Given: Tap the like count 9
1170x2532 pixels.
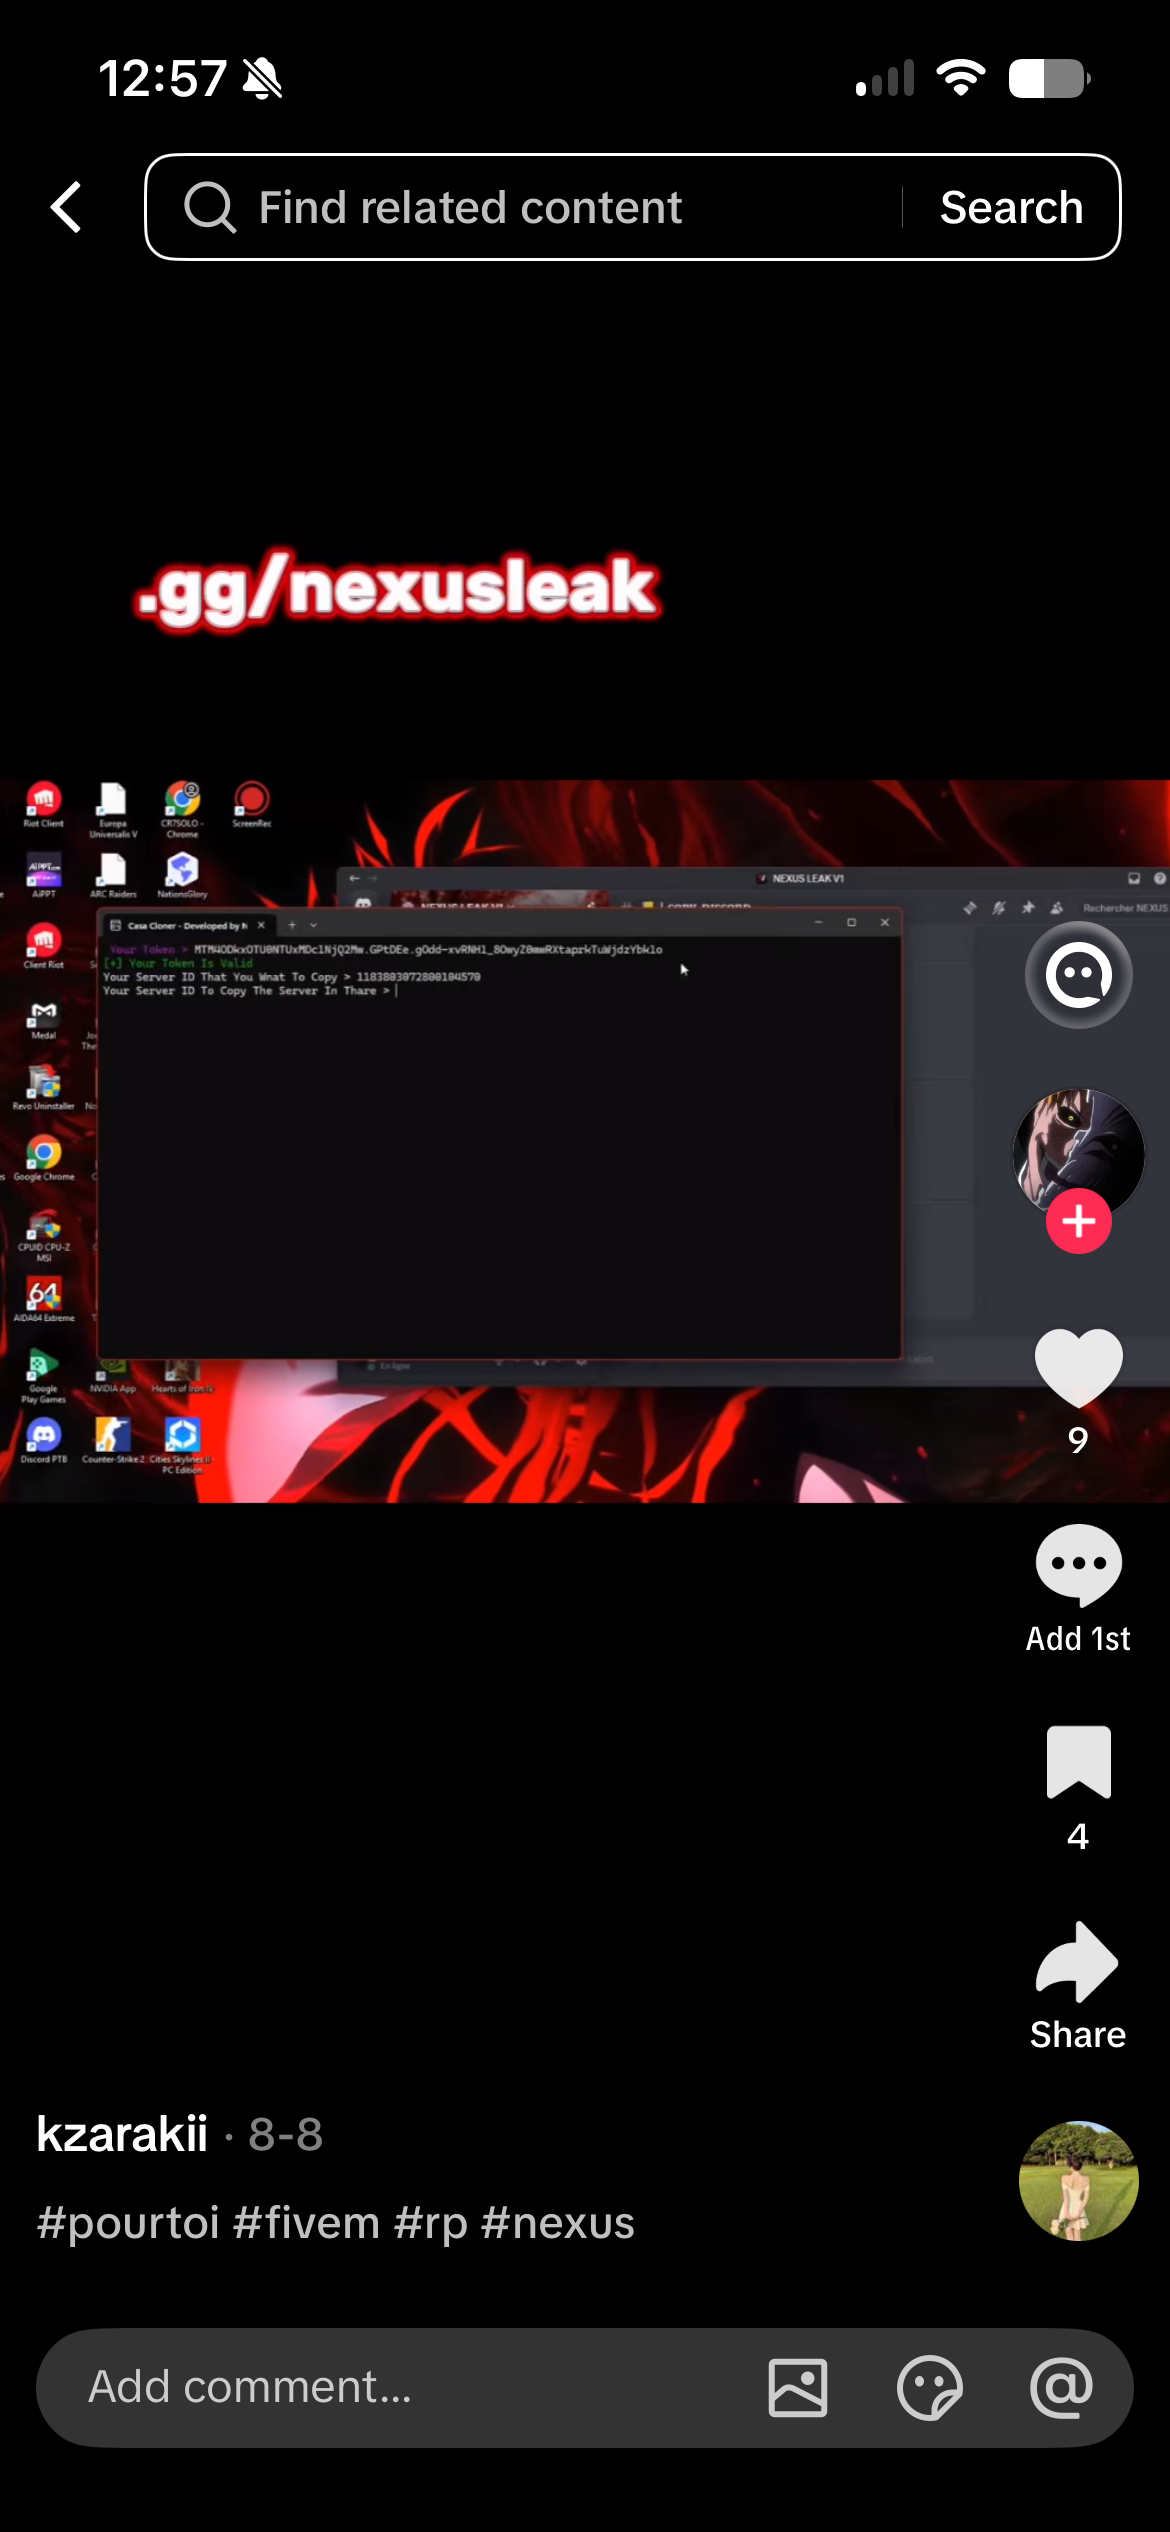Looking at the screenshot, I should point(1078,1440).
